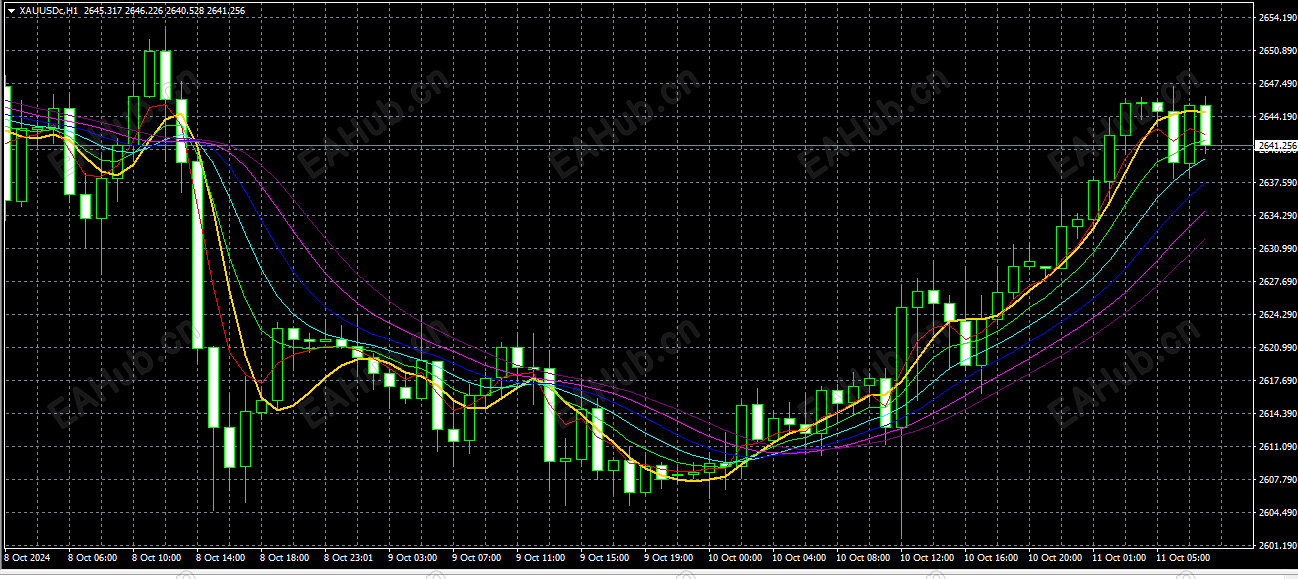Screen dimensions: 1298x579
Task: Click the 9 Oct 15:00 time label
Action: (605, 557)
